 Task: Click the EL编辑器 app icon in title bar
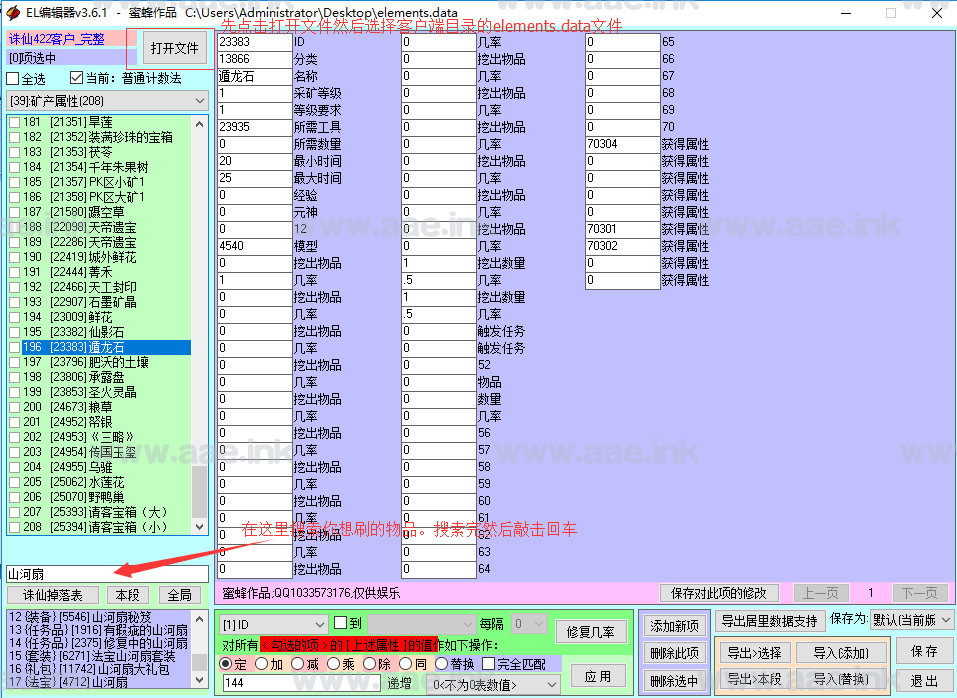click(x=13, y=13)
